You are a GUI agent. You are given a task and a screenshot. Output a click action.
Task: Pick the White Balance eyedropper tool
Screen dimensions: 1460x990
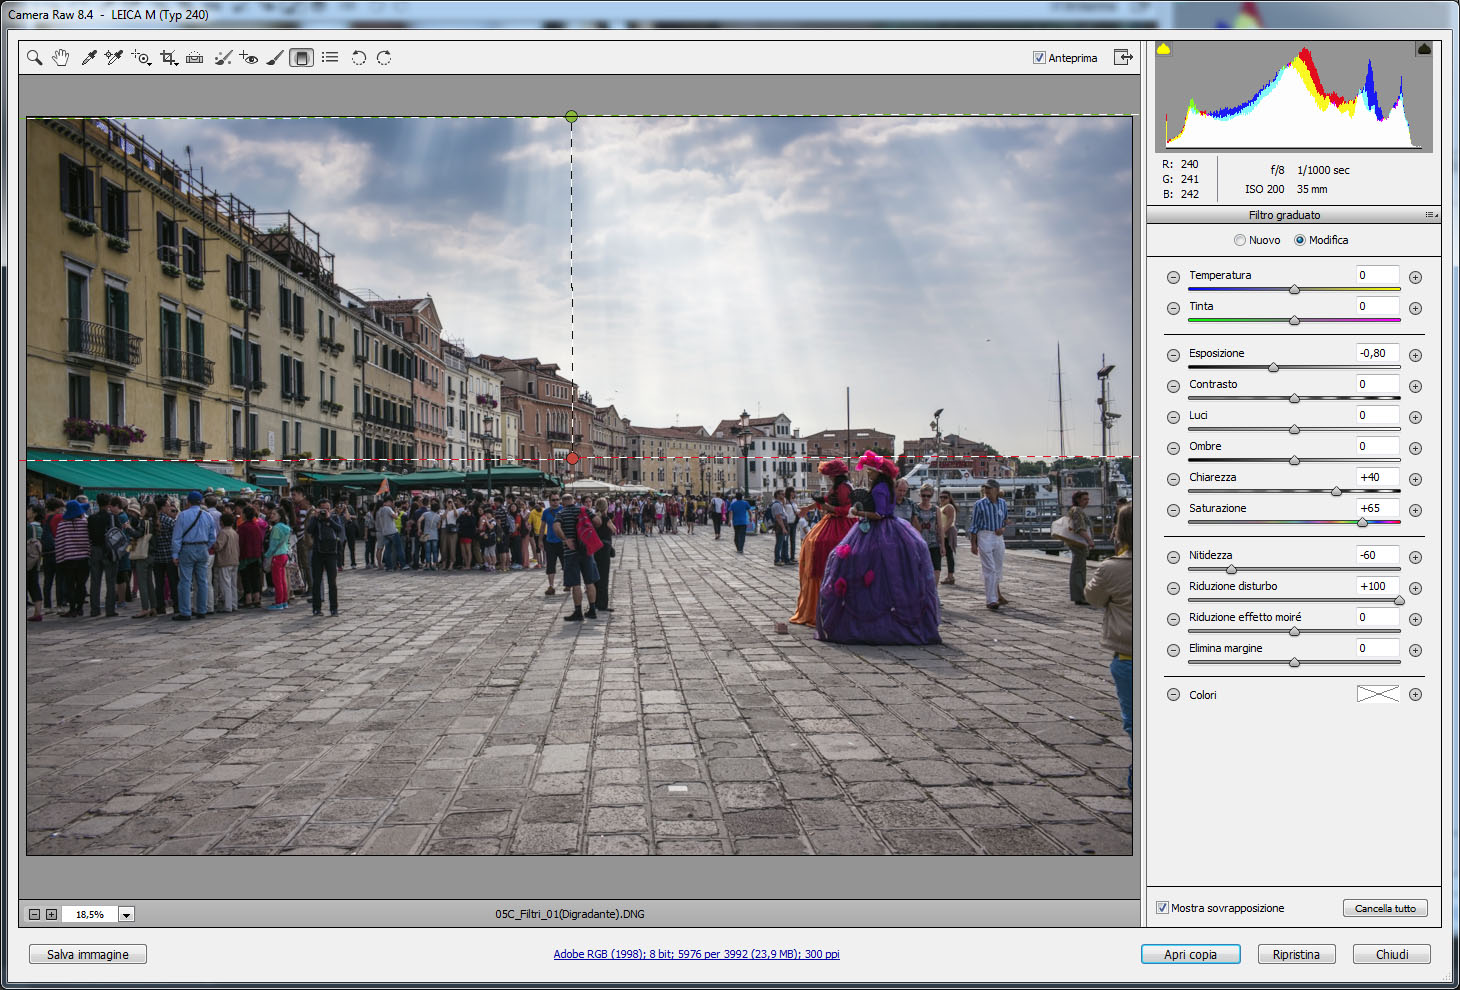click(x=88, y=58)
